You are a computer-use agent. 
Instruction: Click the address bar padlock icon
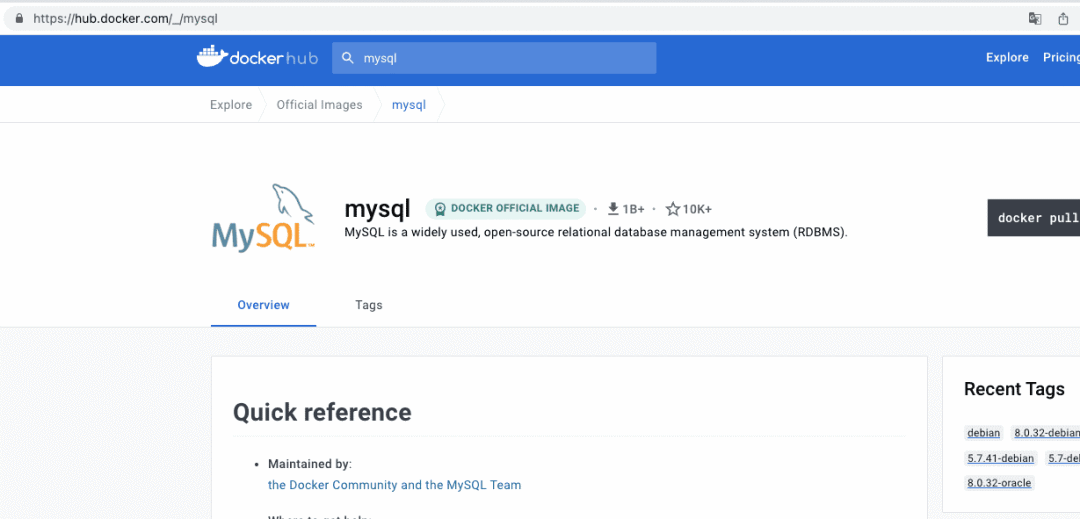pos(18,18)
